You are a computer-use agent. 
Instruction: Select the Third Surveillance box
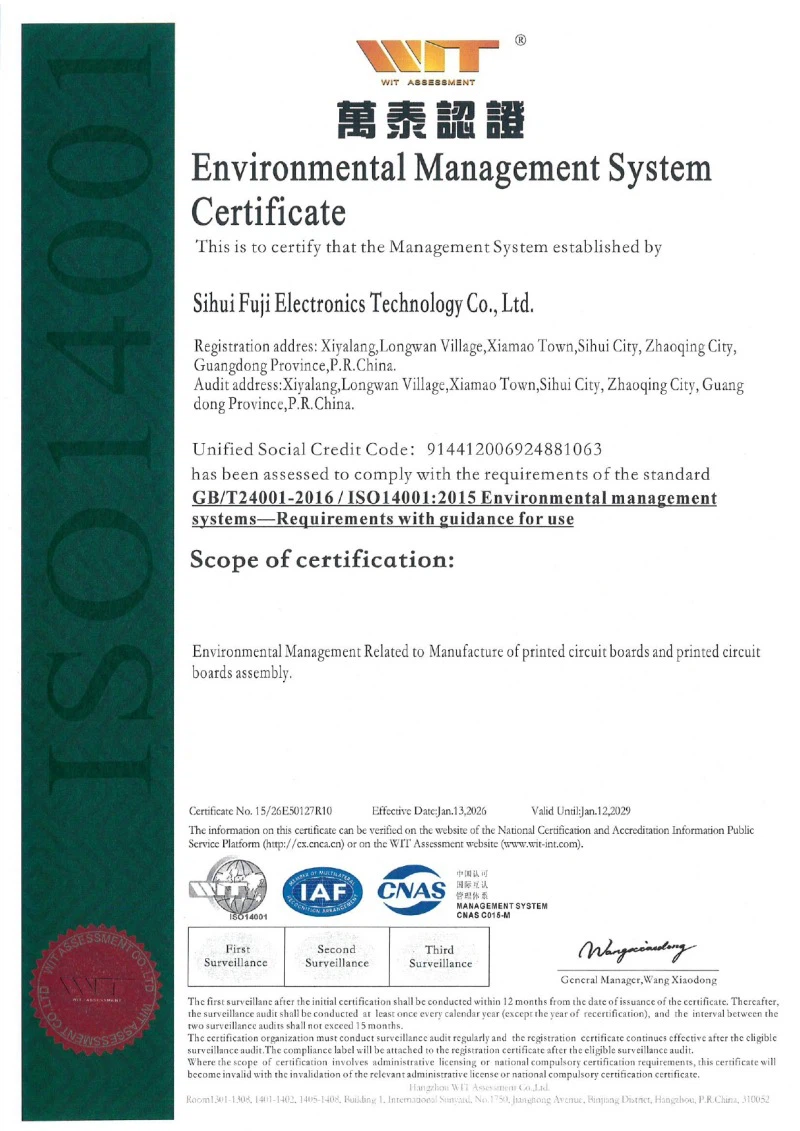pyautogui.click(x=439, y=956)
